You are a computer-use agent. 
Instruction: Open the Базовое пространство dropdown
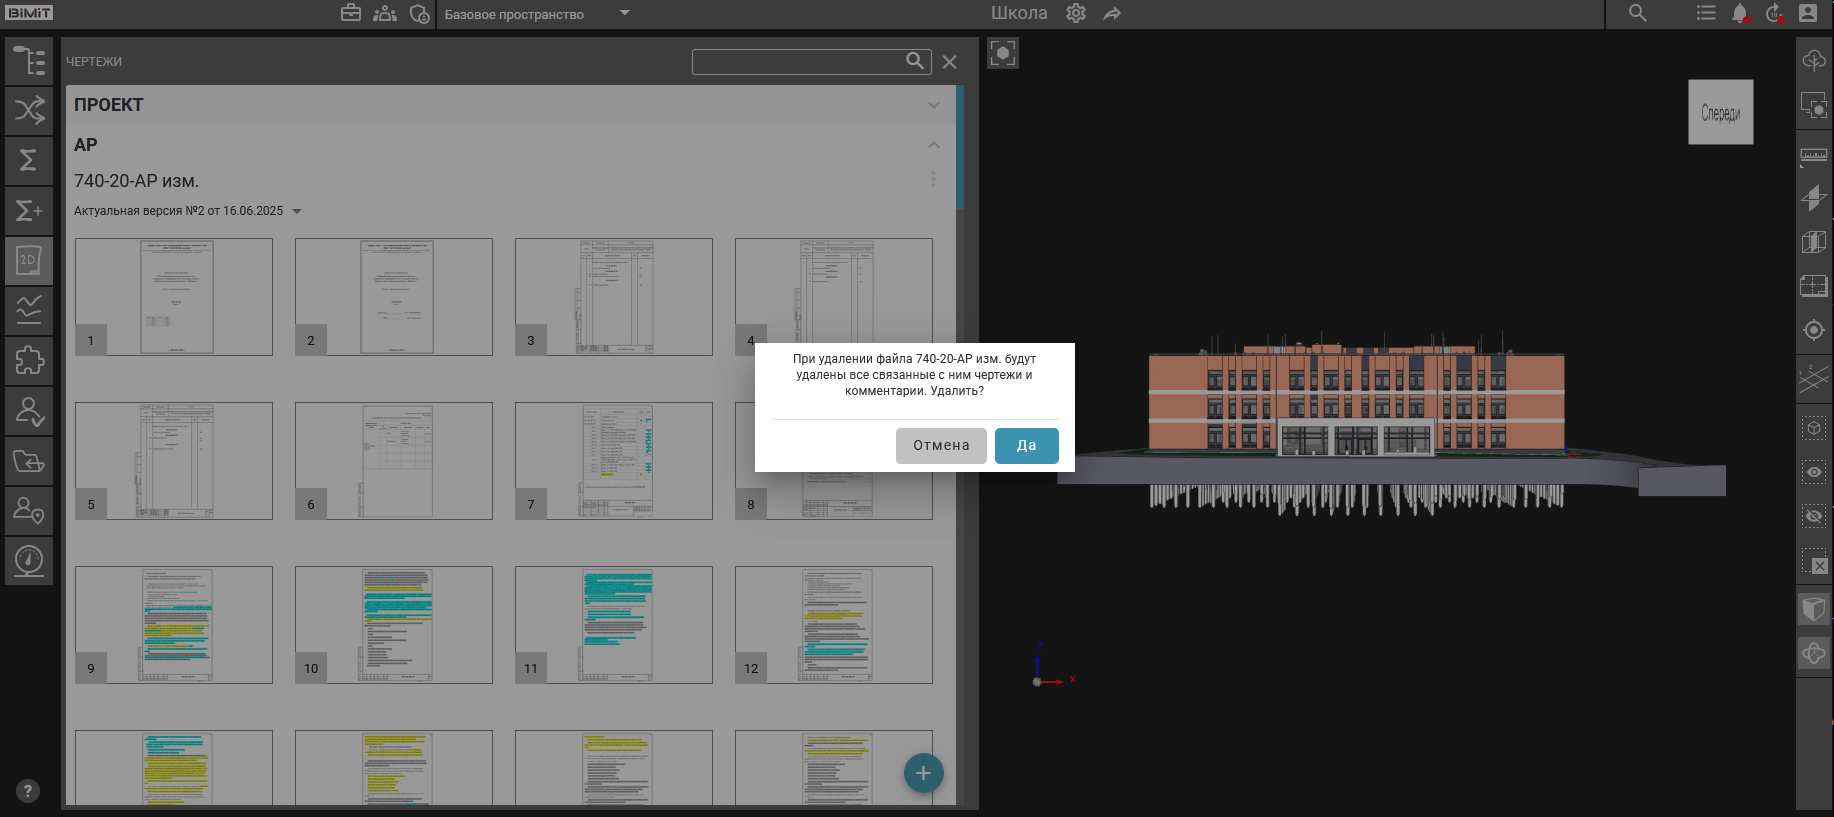pos(625,14)
